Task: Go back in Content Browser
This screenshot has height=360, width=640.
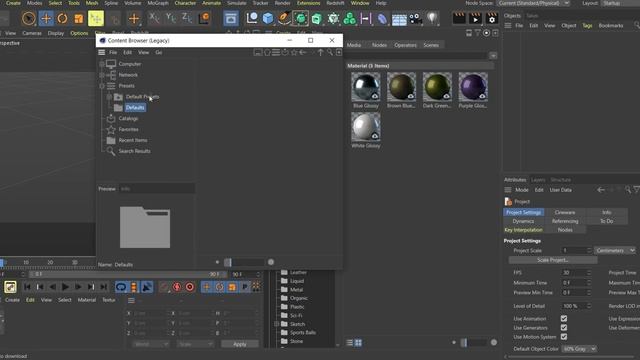Action: 303,52
